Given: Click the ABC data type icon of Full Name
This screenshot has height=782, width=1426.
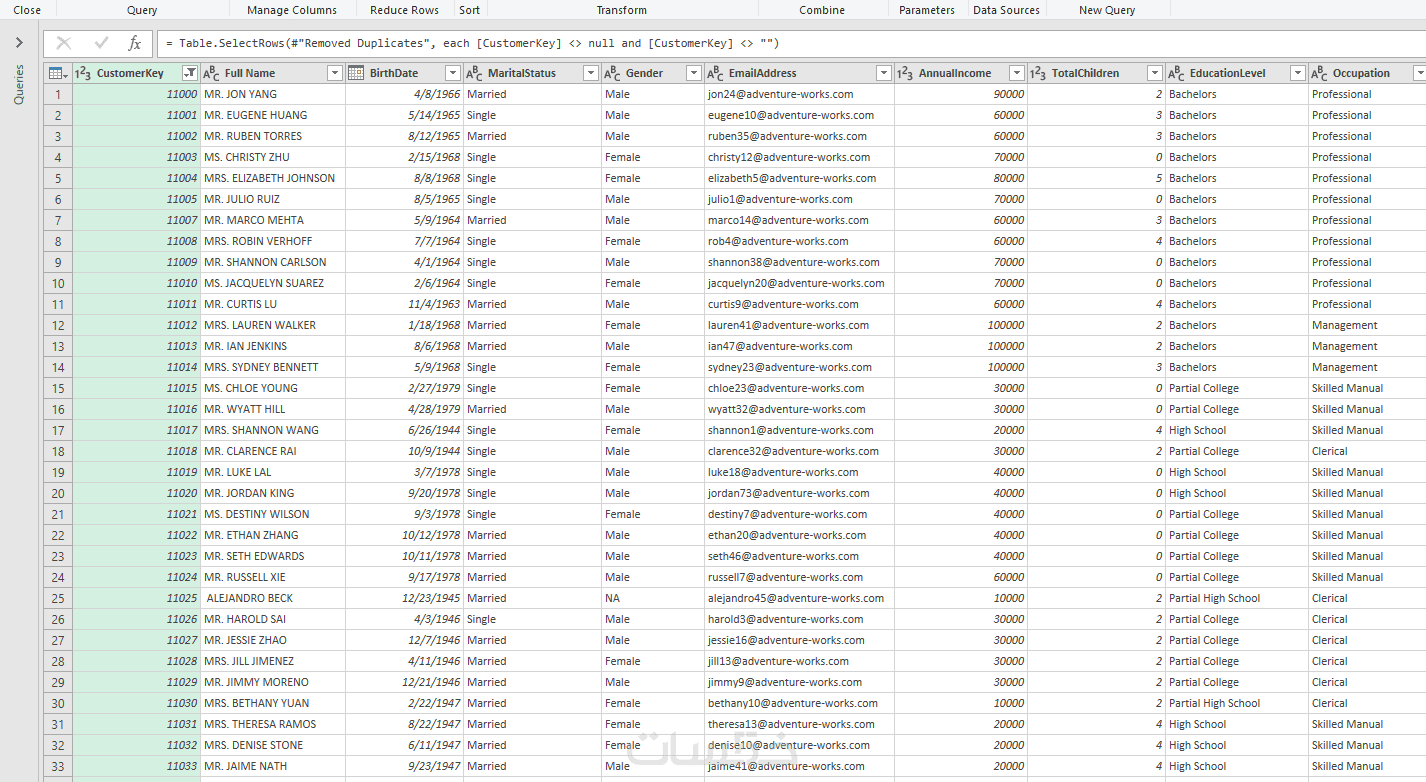Looking at the screenshot, I should coord(211,73).
